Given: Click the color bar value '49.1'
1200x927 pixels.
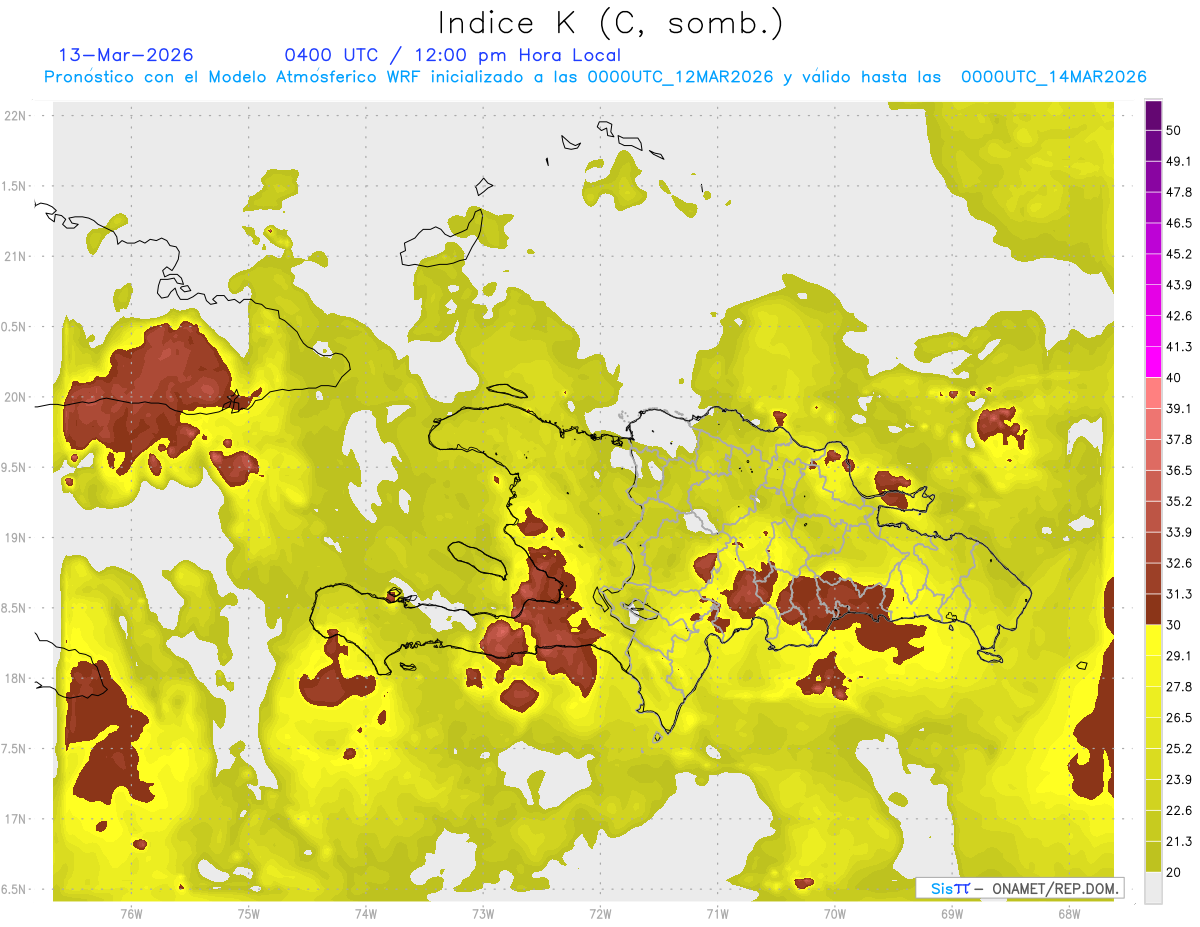Looking at the screenshot, I should (1179, 161).
